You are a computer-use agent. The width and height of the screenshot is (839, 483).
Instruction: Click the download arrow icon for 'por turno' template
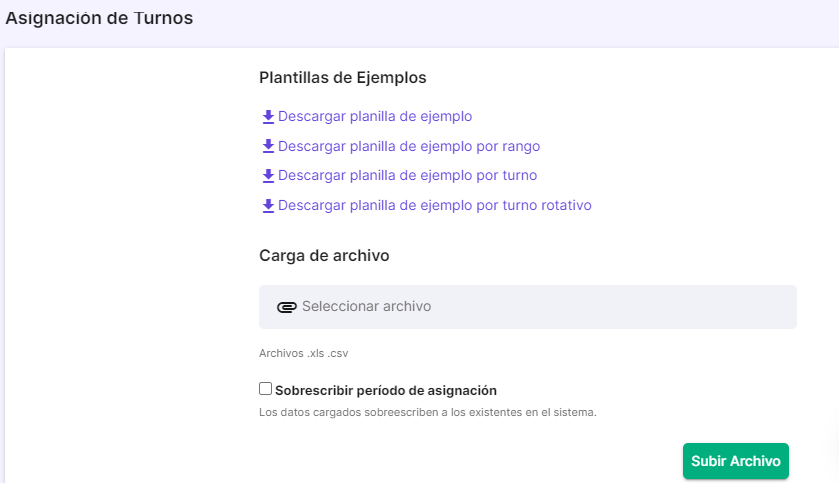(268, 175)
